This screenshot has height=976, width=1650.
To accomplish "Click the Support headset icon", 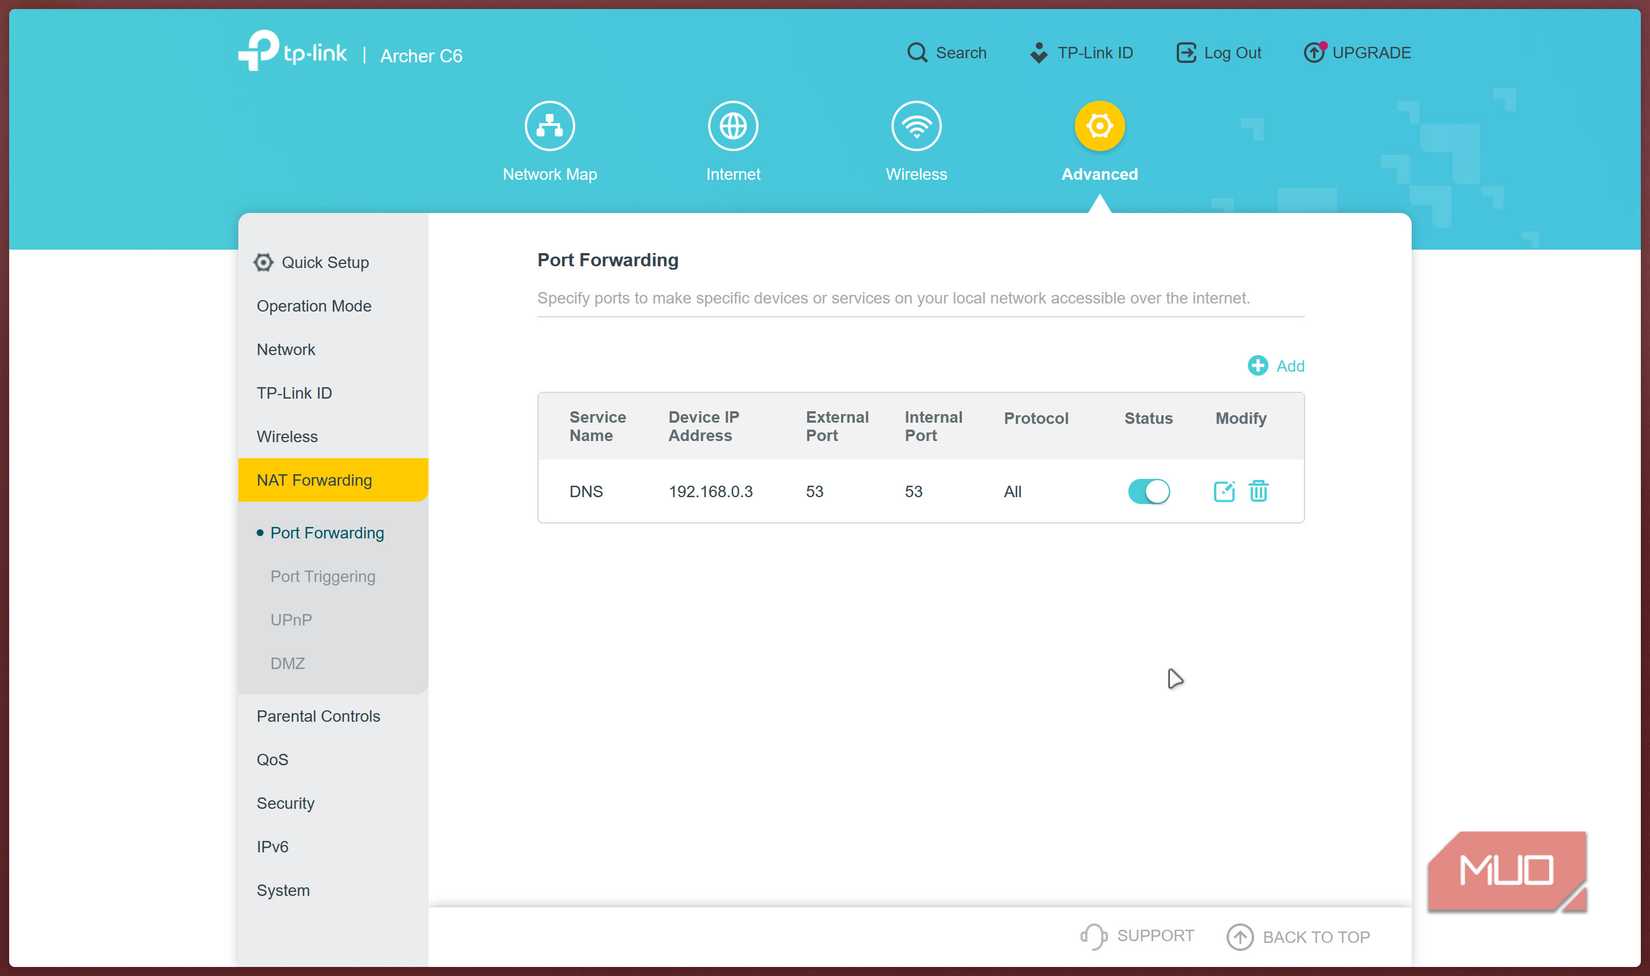I will coord(1093,936).
